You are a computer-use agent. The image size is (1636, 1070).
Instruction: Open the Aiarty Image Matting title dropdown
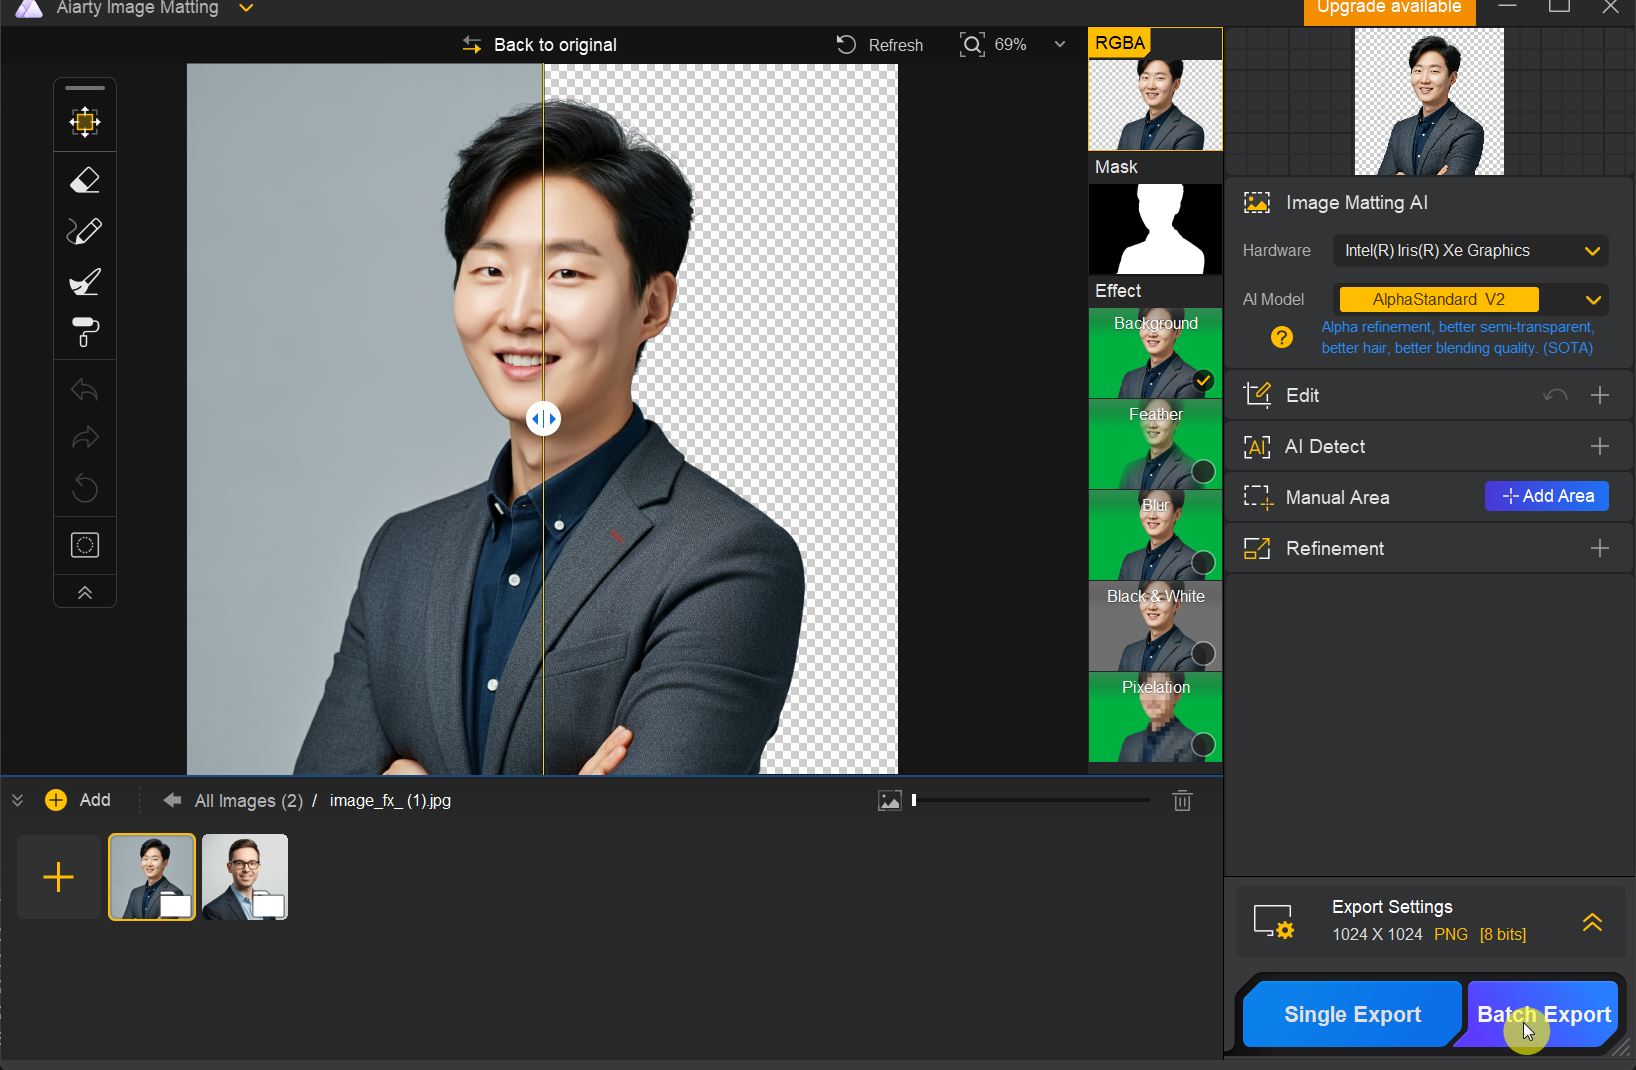click(x=246, y=8)
